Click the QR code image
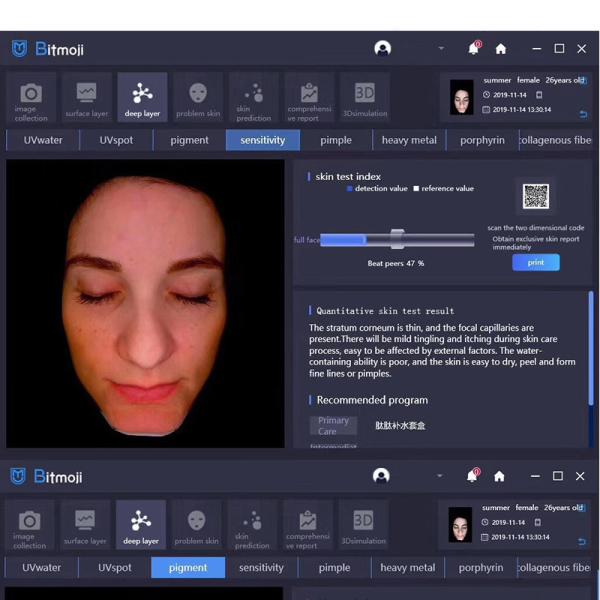The width and height of the screenshot is (600, 600). click(536, 197)
